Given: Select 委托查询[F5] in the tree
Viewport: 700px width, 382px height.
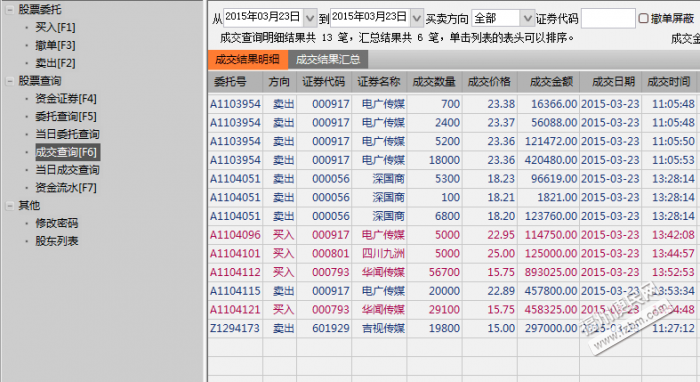Looking at the screenshot, I should click(x=66, y=116).
